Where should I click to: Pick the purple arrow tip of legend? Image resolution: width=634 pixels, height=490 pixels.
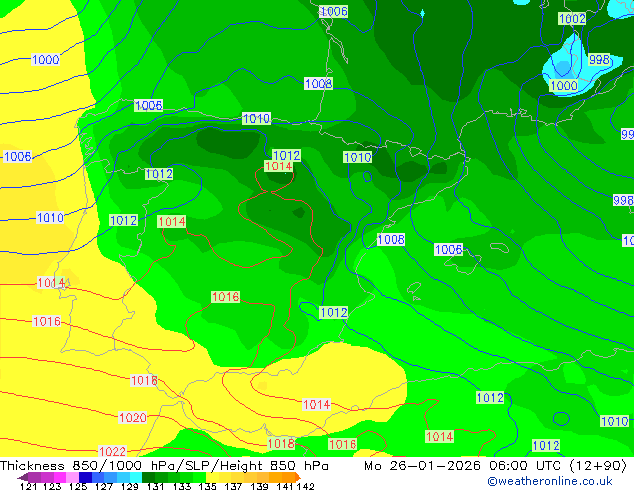click(x=23, y=477)
